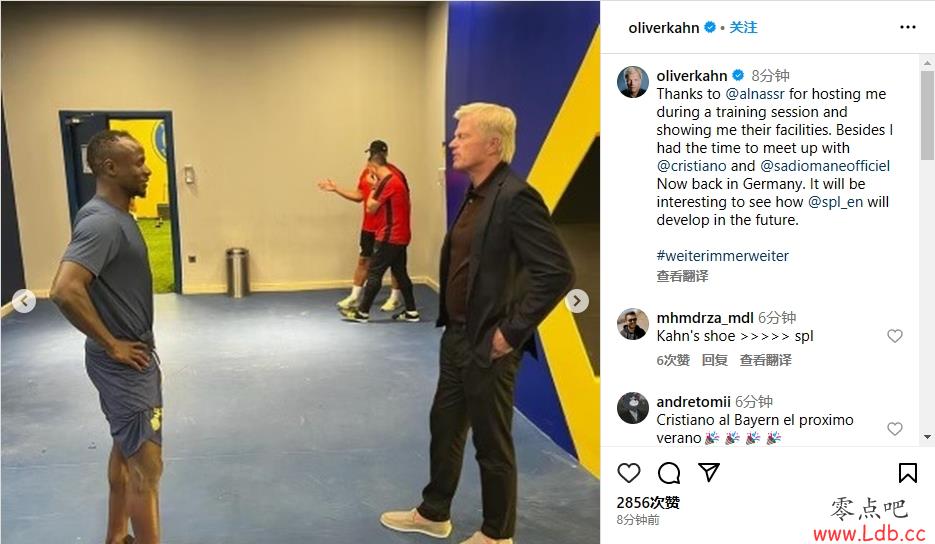Open the three-dot more options menu
The image size is (935, 544).
click(908, 27)
